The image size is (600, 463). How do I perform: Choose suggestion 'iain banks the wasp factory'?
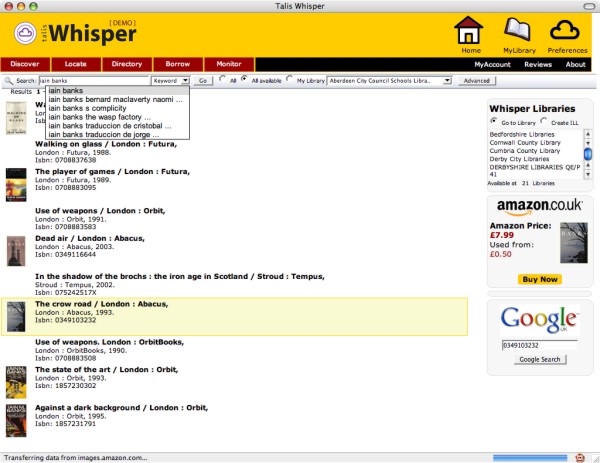[x=117, y=117]
